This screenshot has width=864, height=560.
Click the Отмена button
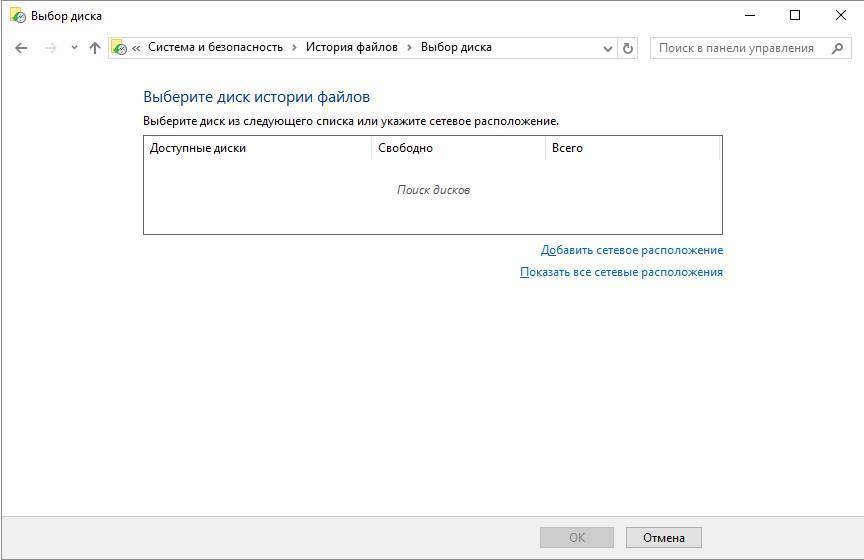pyautogui.click(x=663, y=537)
